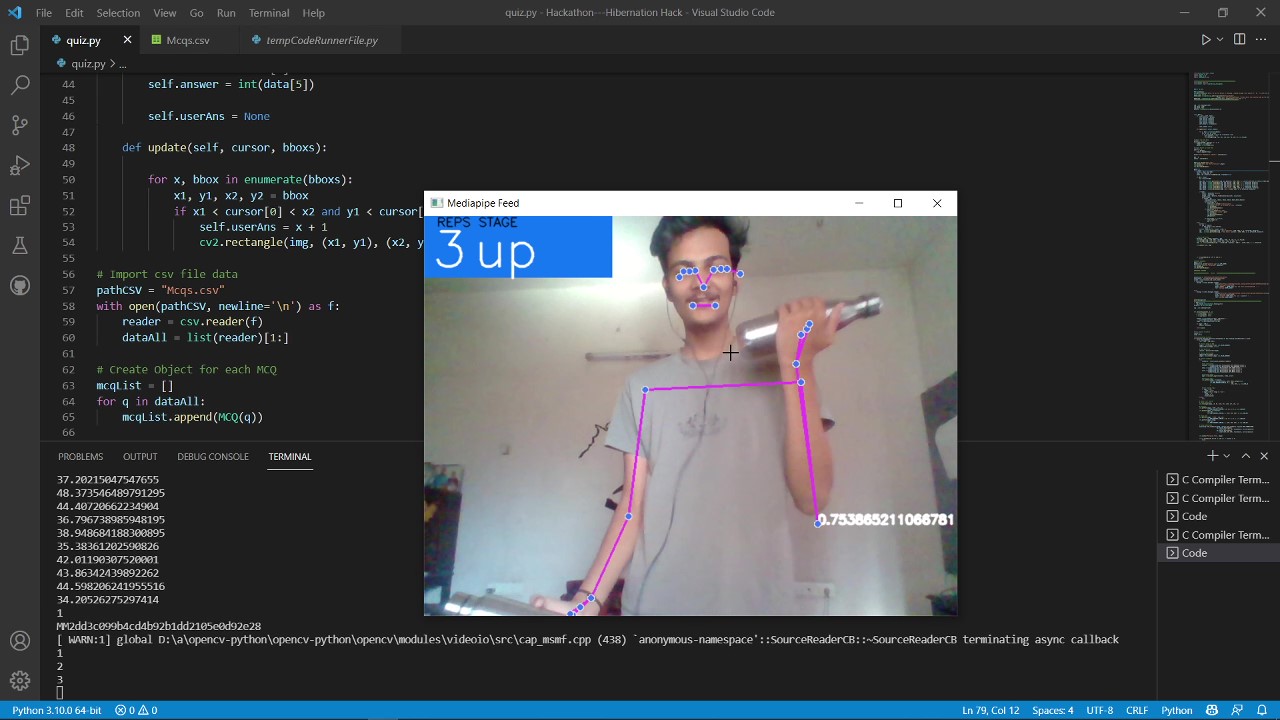Viewport: 1280px width, 720px height.
Task: Open the Help menu
Action: tap(314, 13)
